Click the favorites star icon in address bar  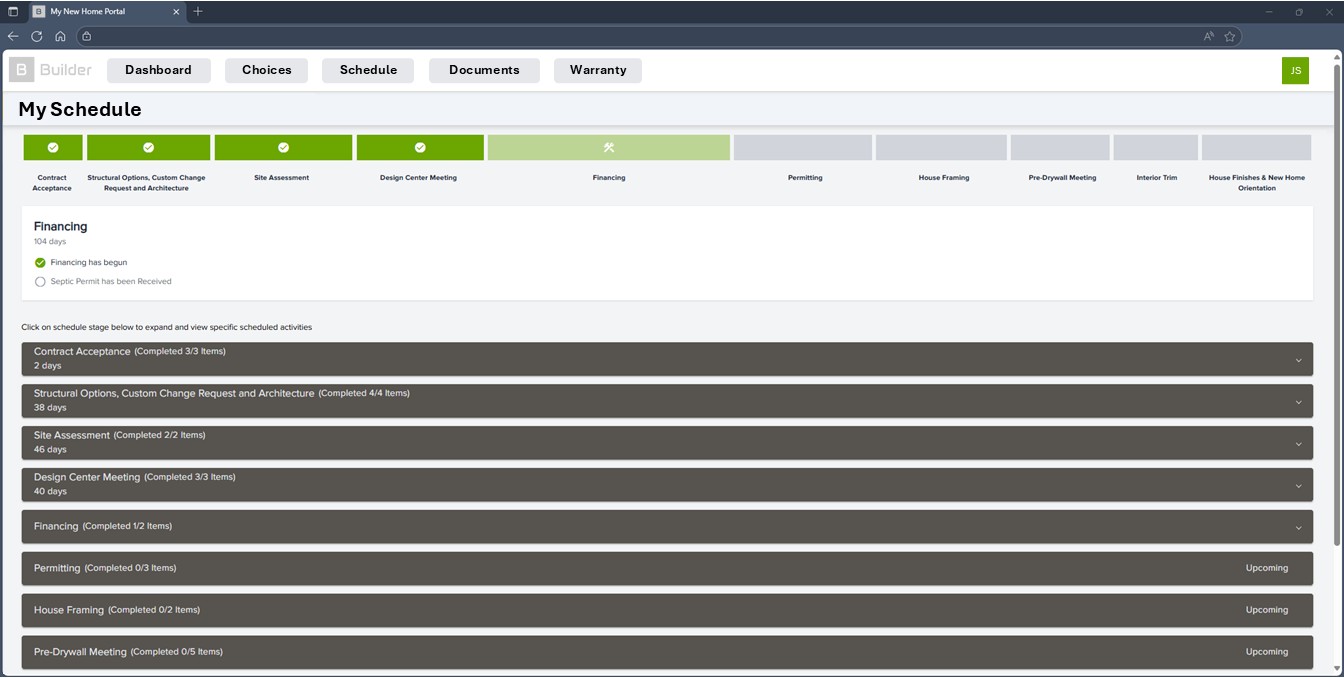pos(1230,36)
